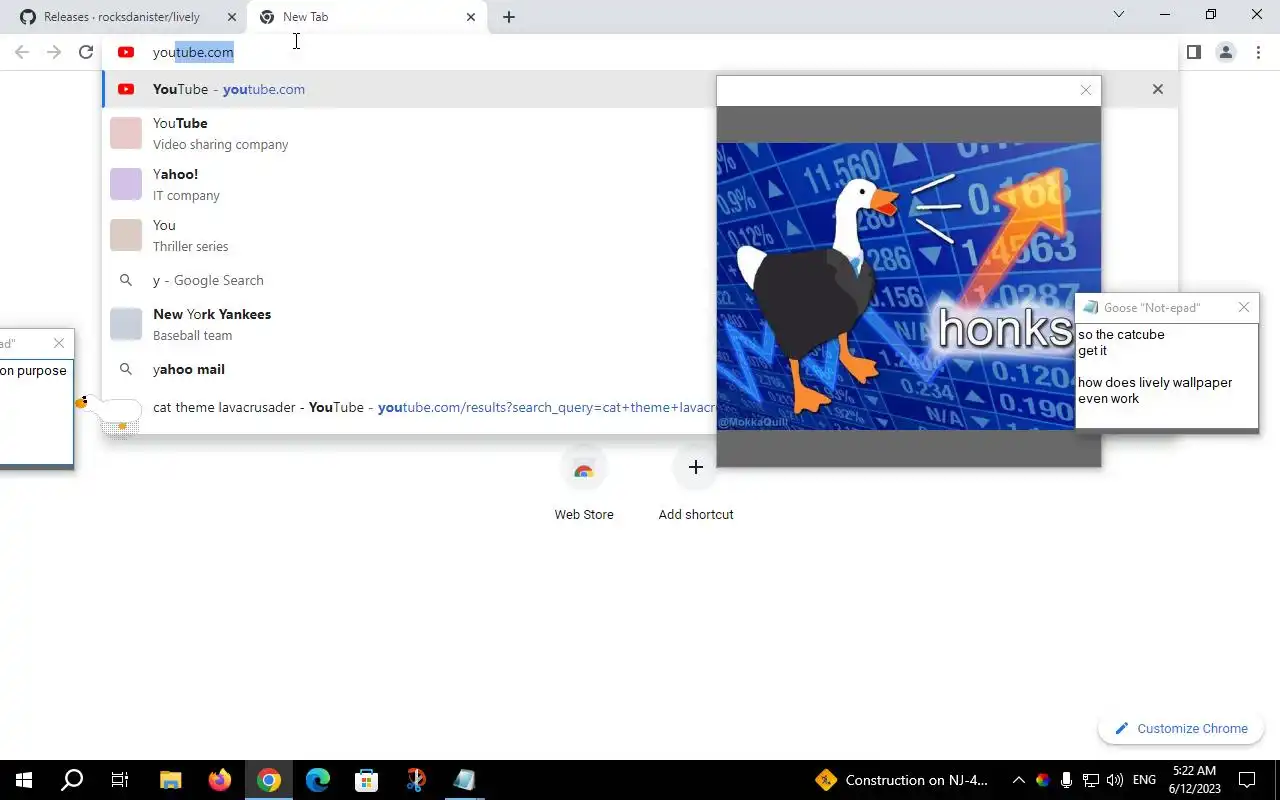
Task: Open the notification center icon
Action: (x=1247, y=780)
